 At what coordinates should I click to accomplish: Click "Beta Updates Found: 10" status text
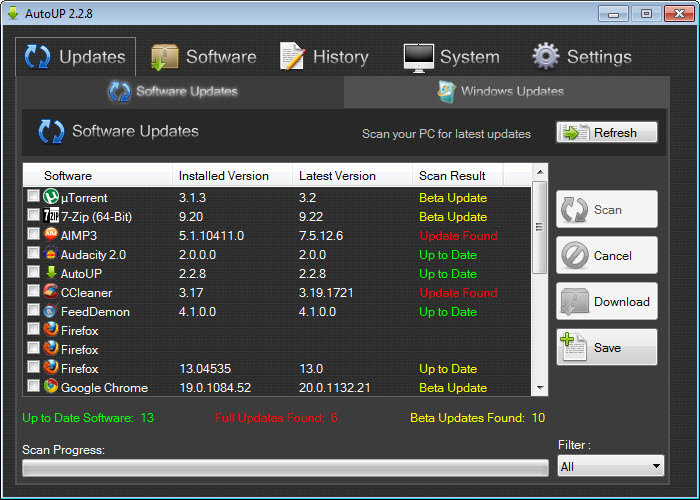coord(477,418)
